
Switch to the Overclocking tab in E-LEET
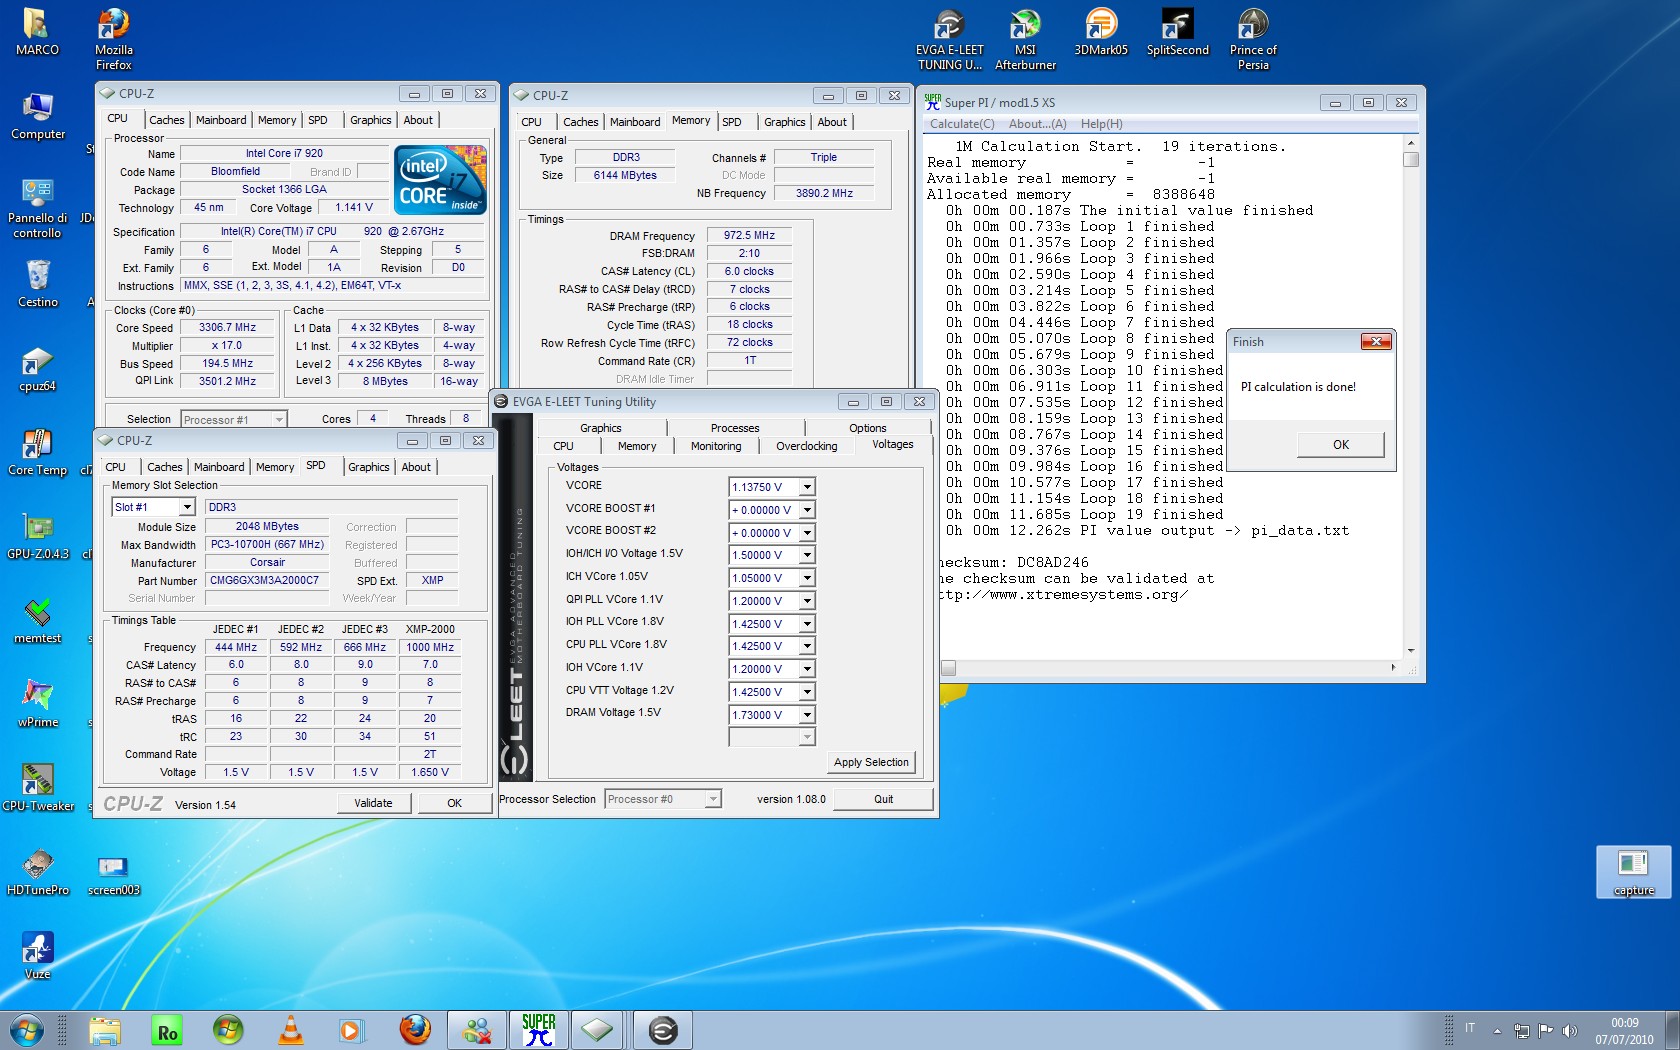[807, 446]
